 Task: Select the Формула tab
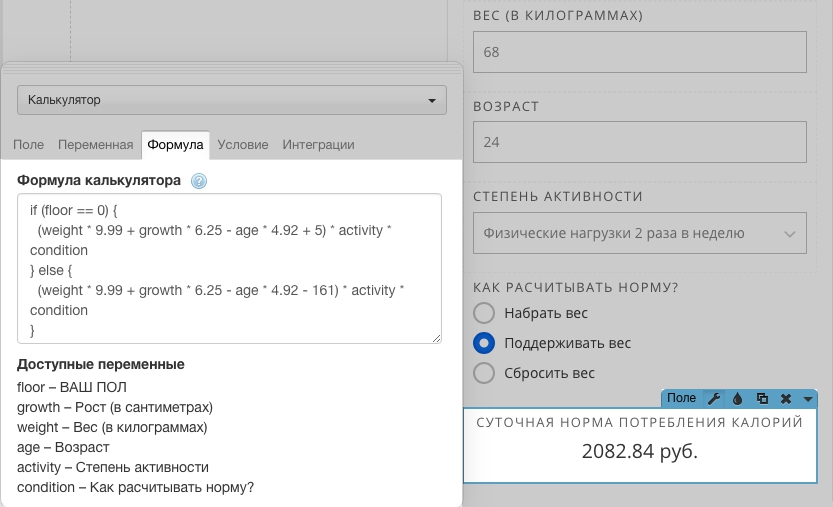(175, 145)
